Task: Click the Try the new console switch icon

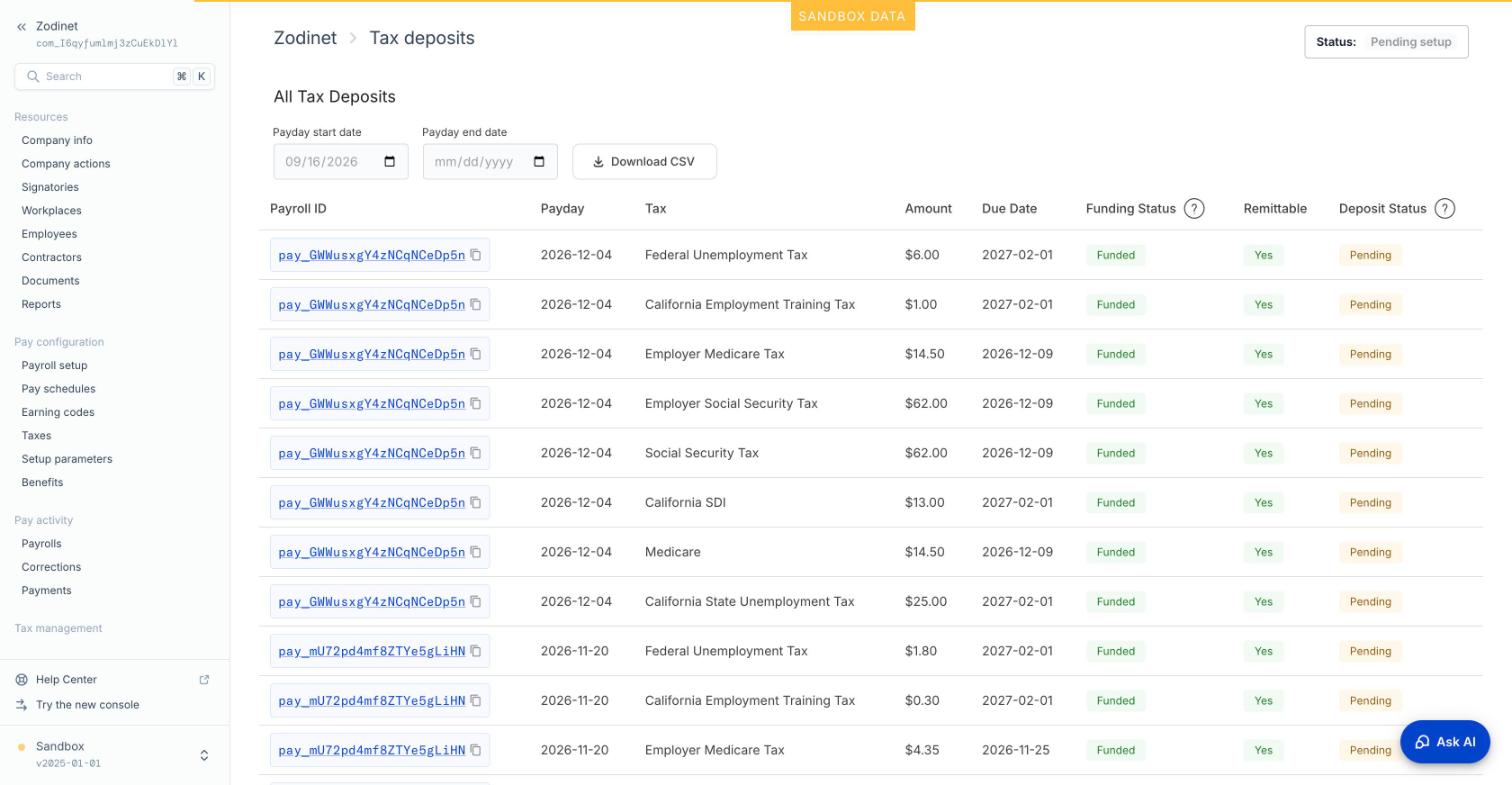Action: (x=21, y=705)
